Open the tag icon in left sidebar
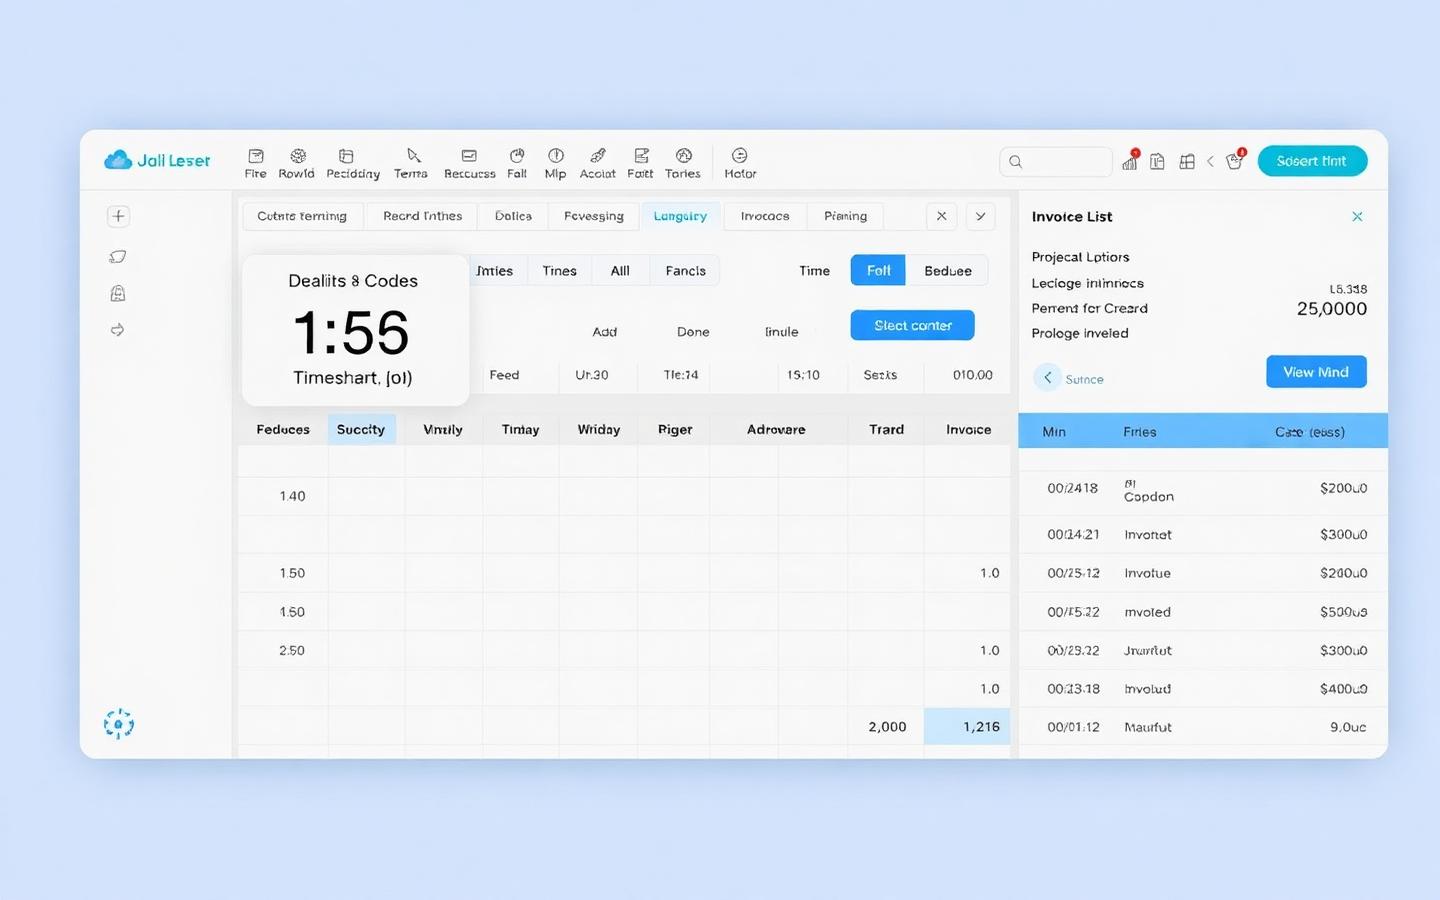 tap(118, 256)
